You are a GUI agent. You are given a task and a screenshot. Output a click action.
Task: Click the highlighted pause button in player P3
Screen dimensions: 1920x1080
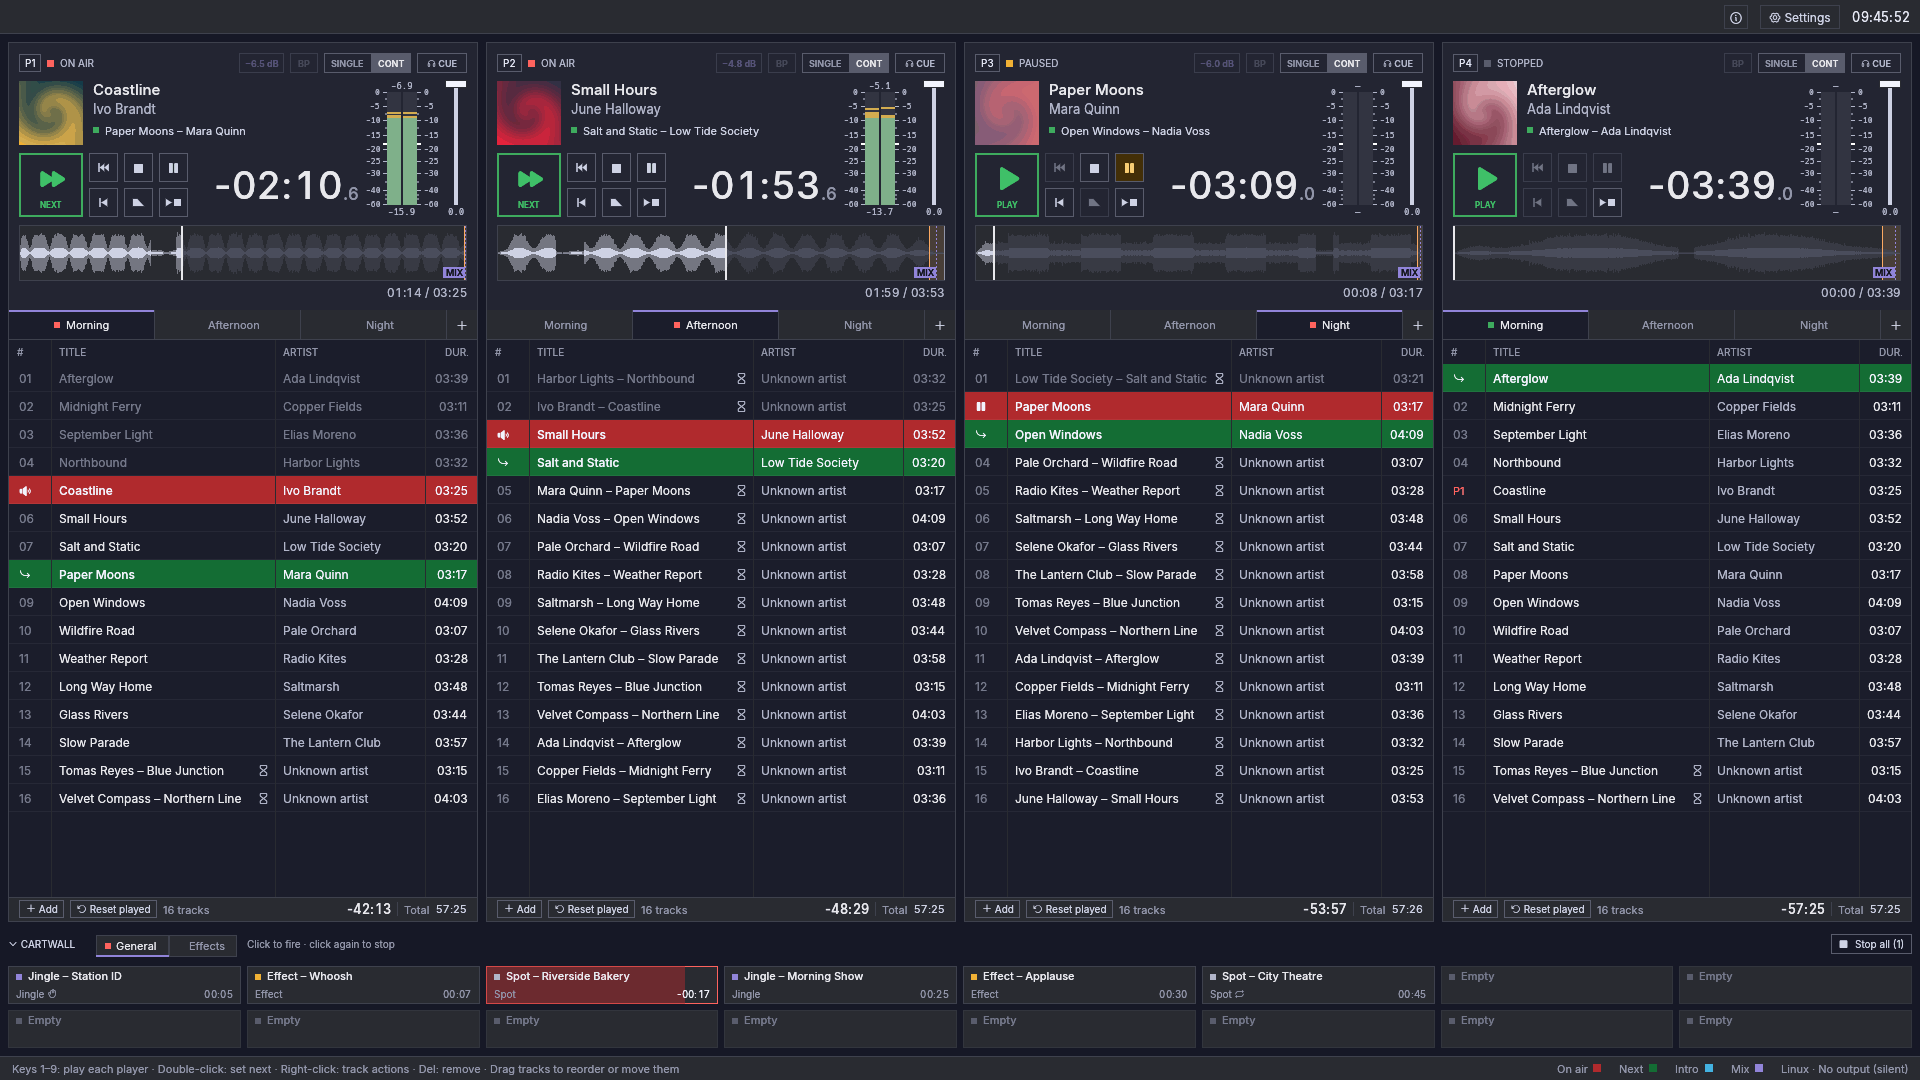pos(1129,168)
